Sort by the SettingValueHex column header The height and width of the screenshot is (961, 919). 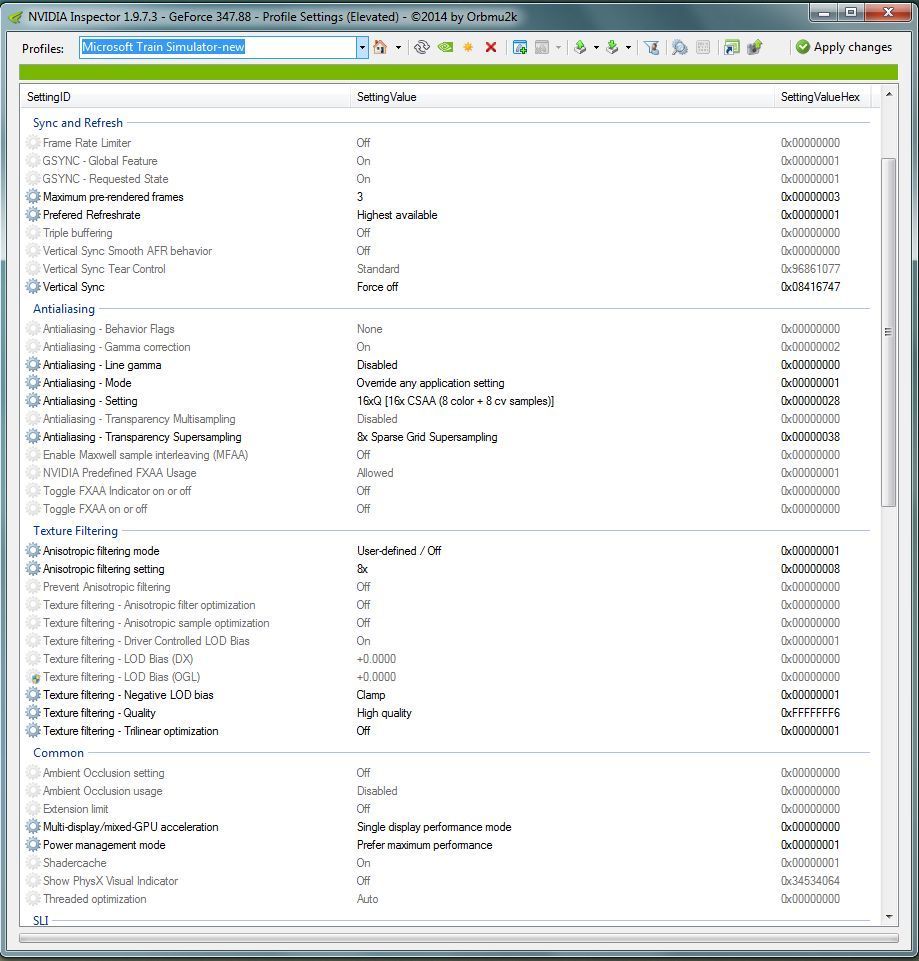(x=822, y=97)
